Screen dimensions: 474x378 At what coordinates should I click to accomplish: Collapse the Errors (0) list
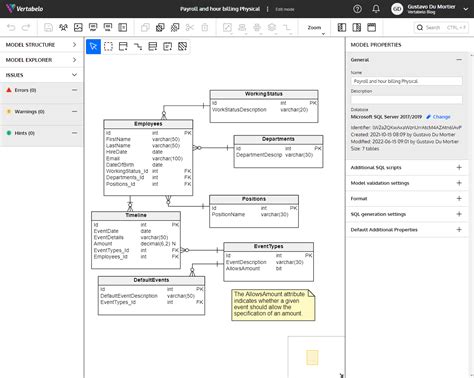[75, 90]
